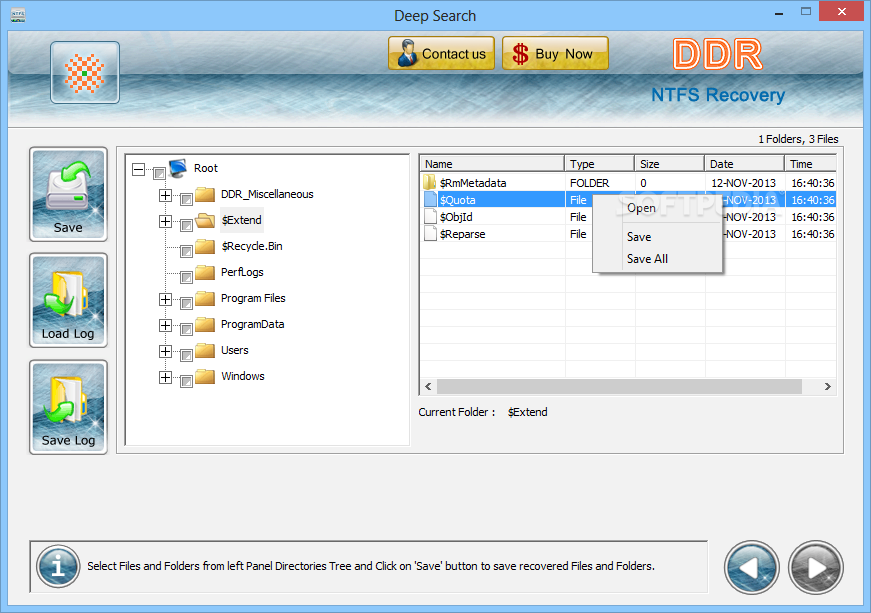Image resolution: width=871 pixels, height=613 pixels.
Task: Check the DDR_Miscellaneous checkbox
Action: click(187, 199)
